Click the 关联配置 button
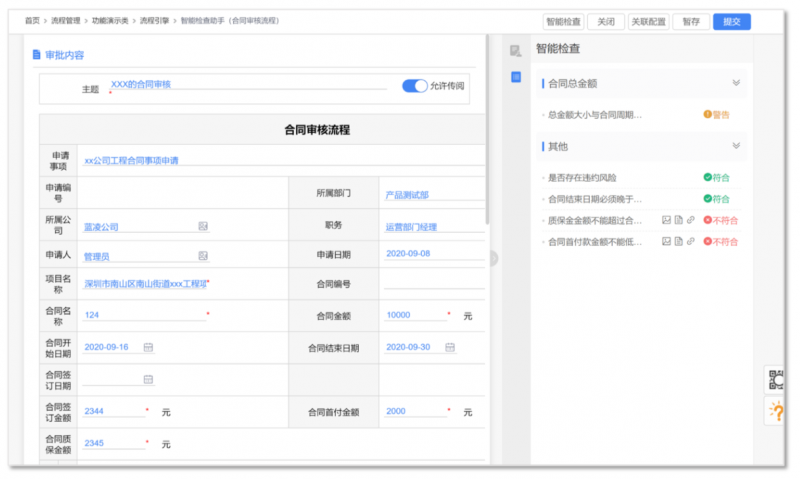 (x=646, y=21)
